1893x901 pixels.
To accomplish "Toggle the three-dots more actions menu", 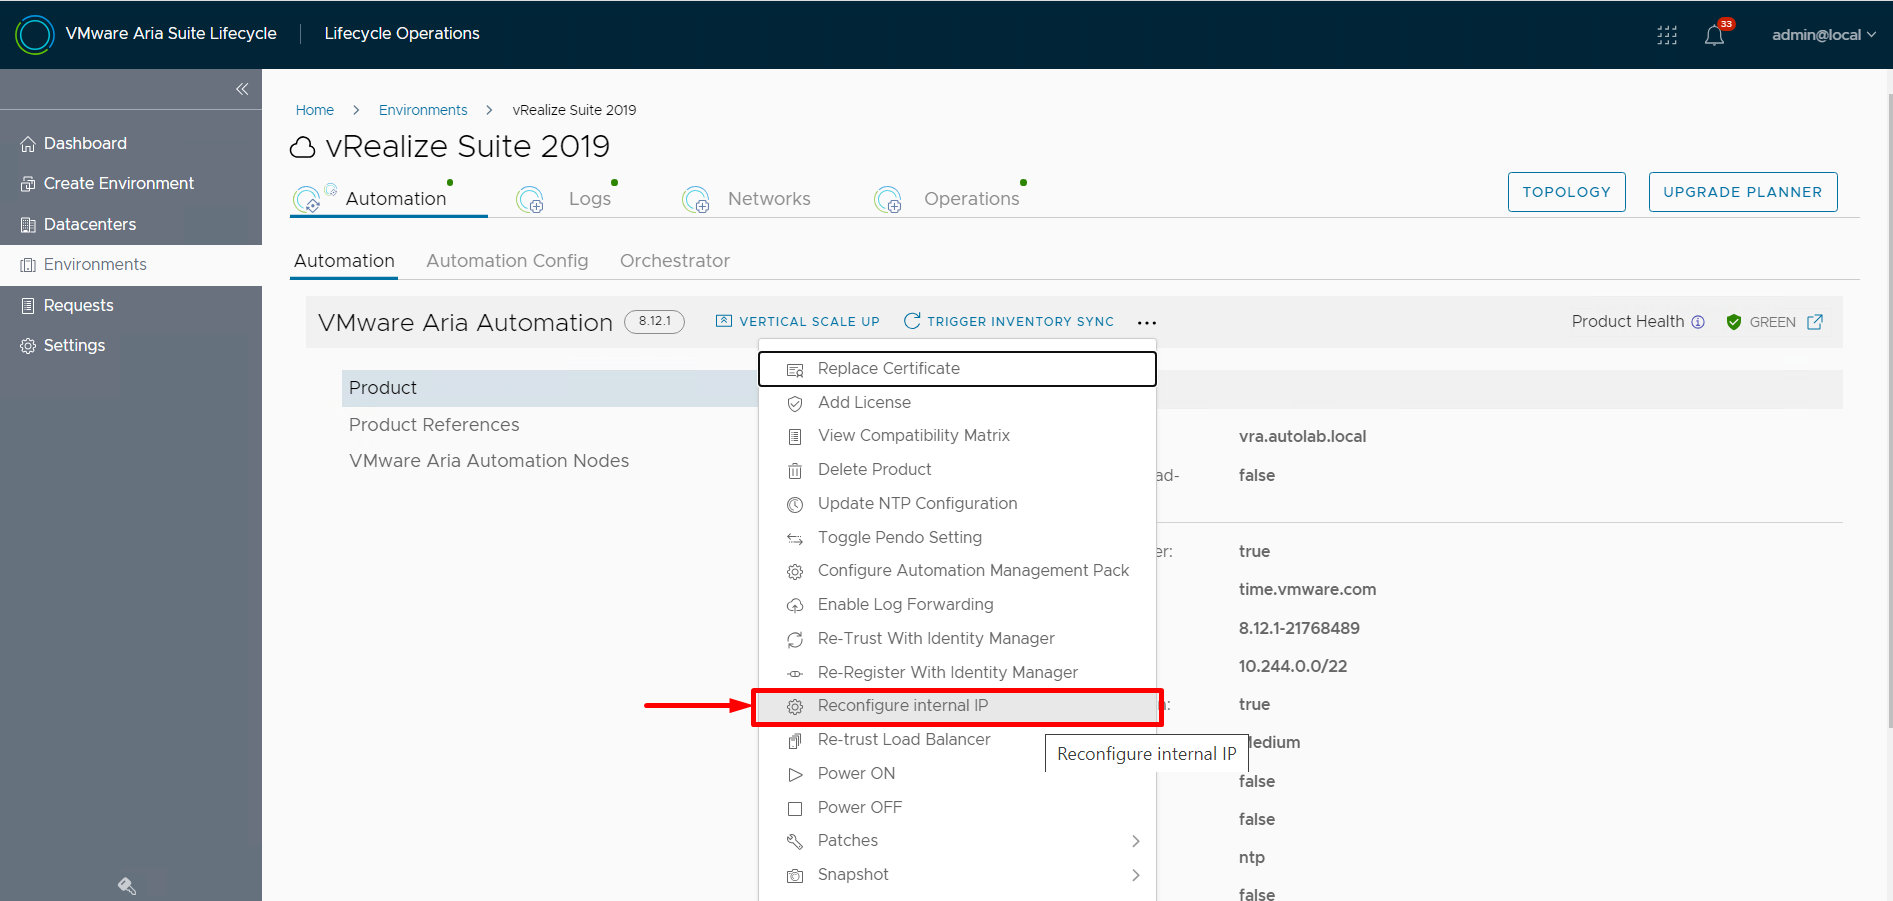I will [1147, 322].
